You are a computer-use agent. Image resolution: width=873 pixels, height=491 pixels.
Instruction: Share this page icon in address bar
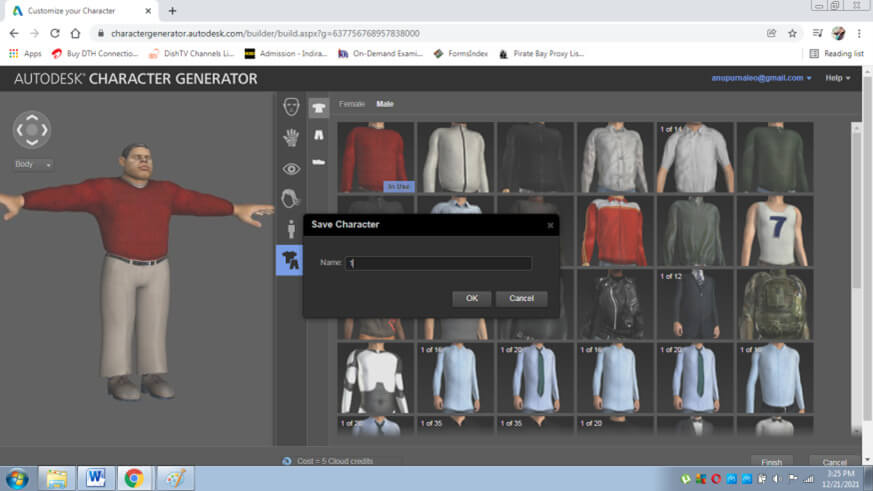[771, 33]
